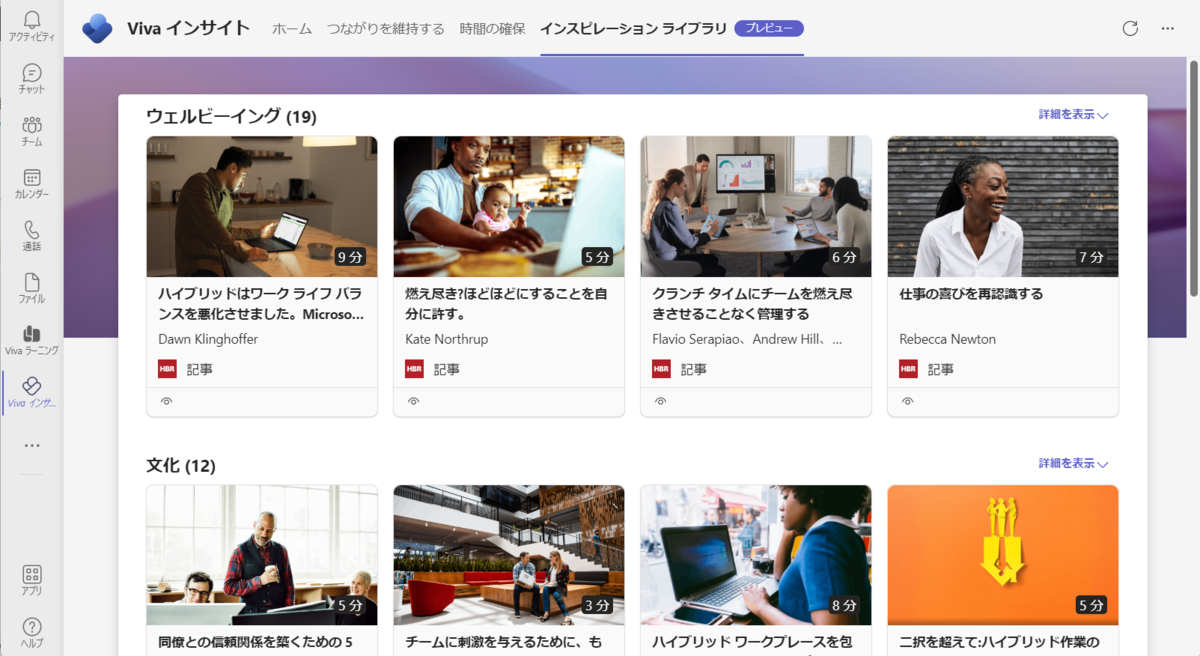This screenshot has height=656, width=1200.
Task: Open the article 仕事の喜びを再認識する
Action: 971,294
